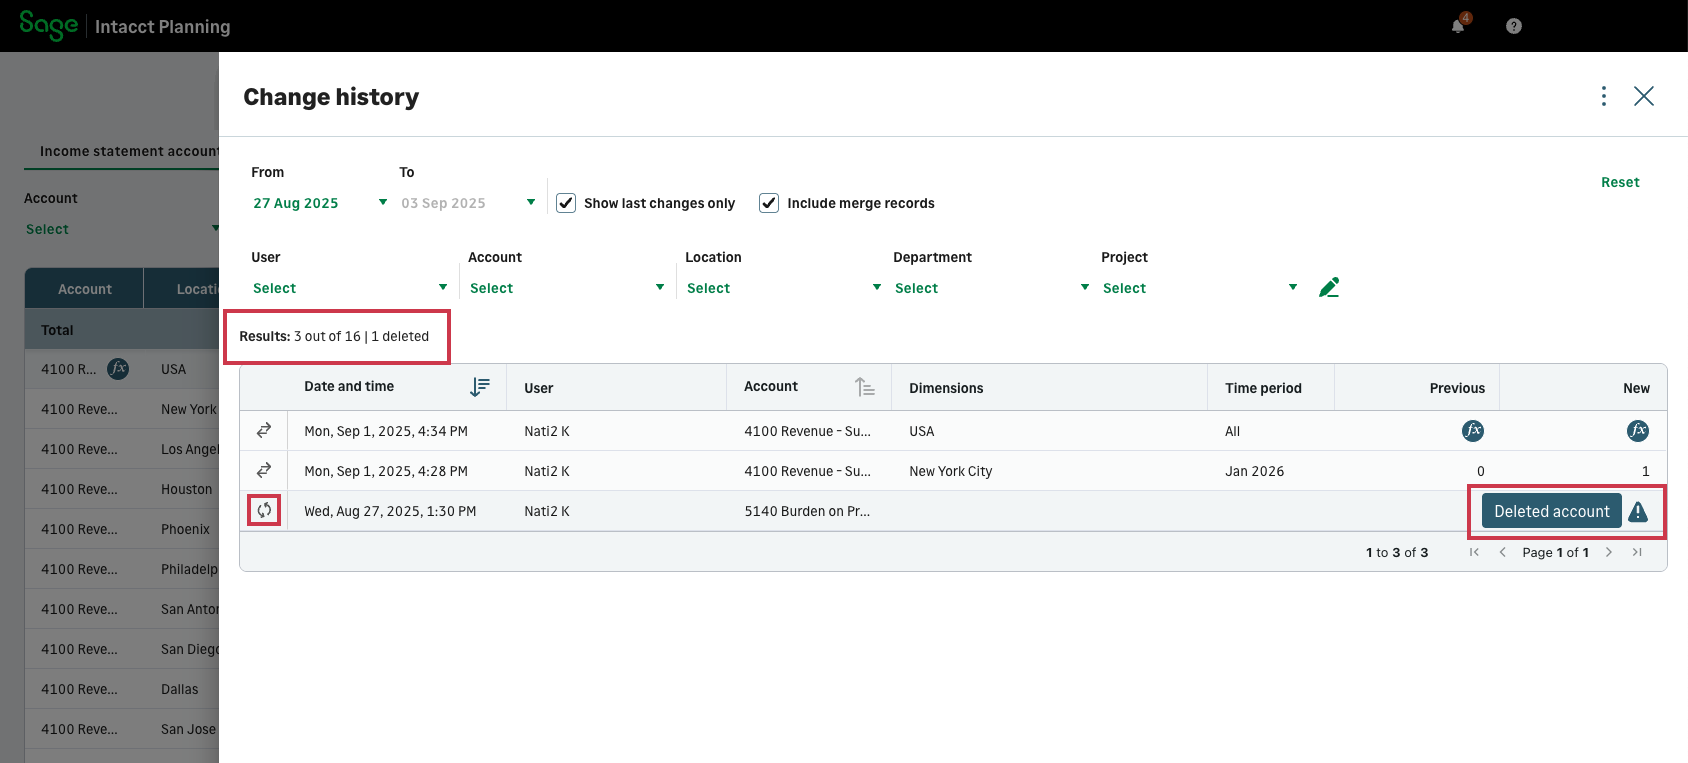Close the Change history panel

[1643, 96]
